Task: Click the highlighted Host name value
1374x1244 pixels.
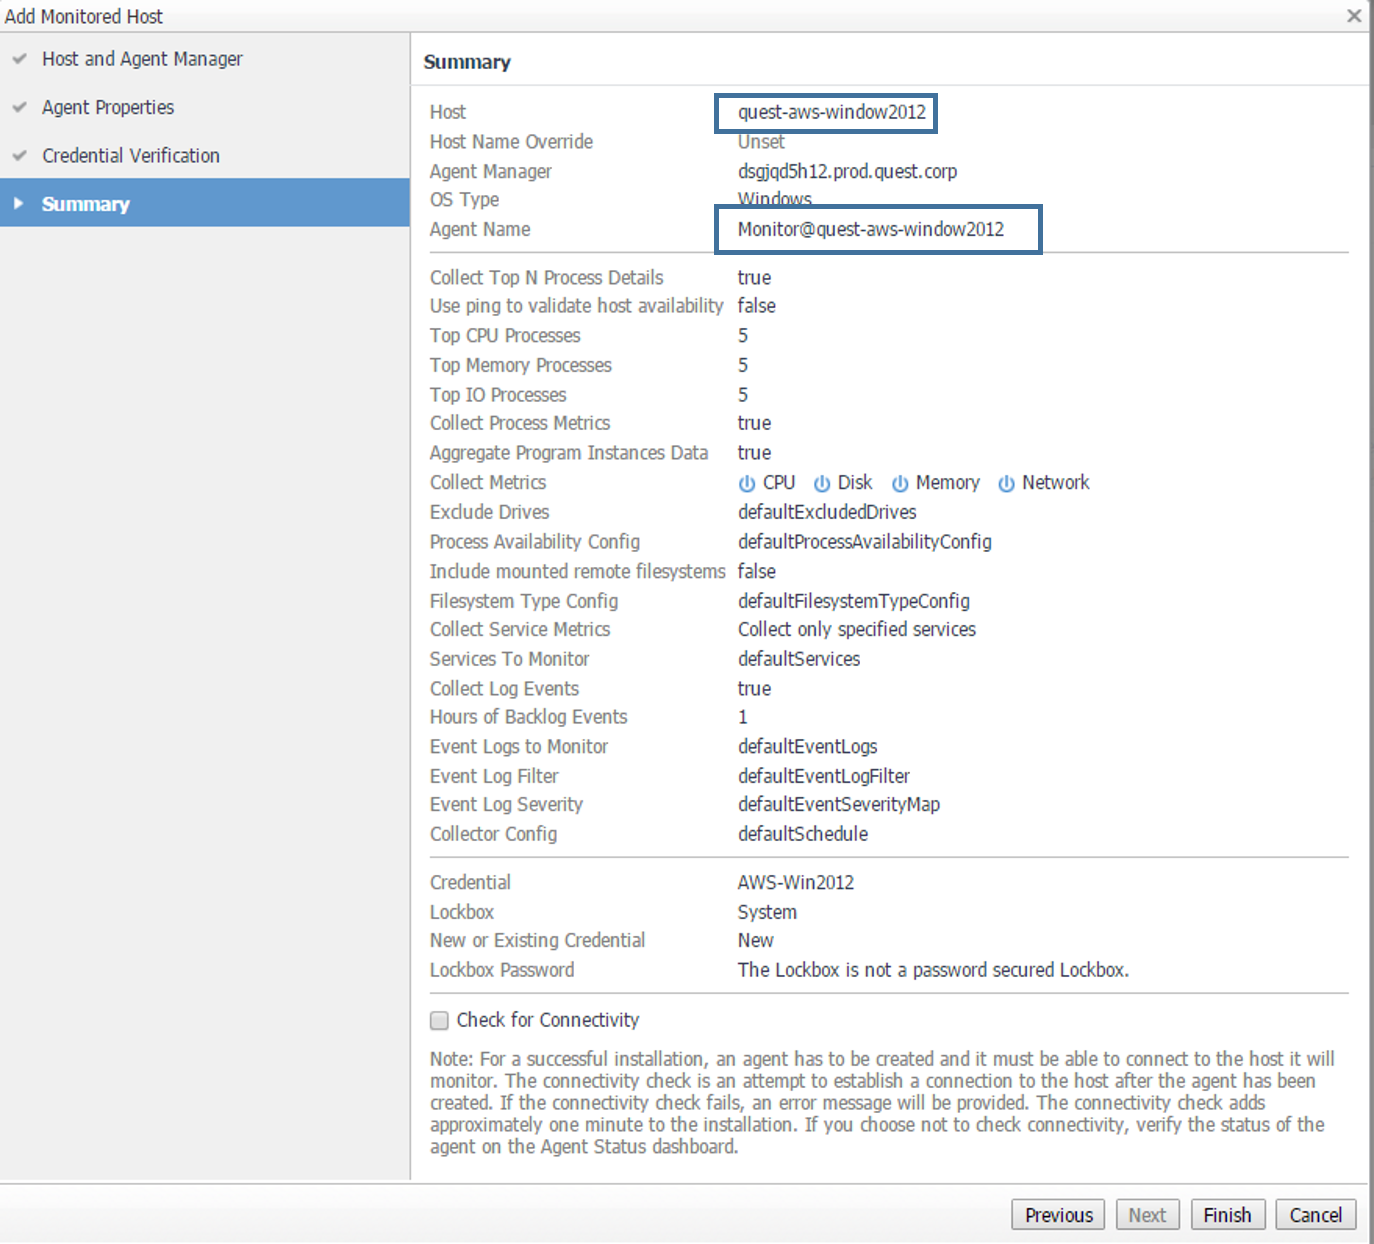Action: pyautogui.click(x=831, y=112)
